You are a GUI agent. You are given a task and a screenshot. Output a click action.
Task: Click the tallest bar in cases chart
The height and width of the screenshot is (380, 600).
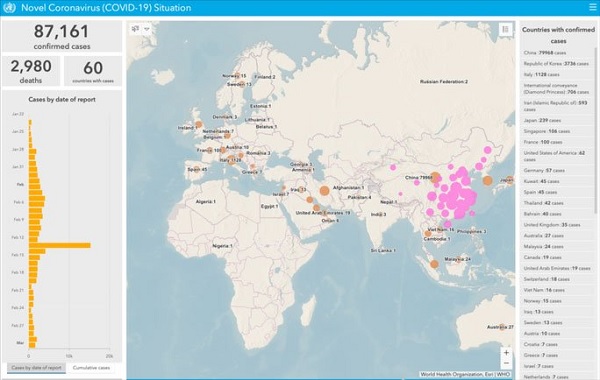60,245
